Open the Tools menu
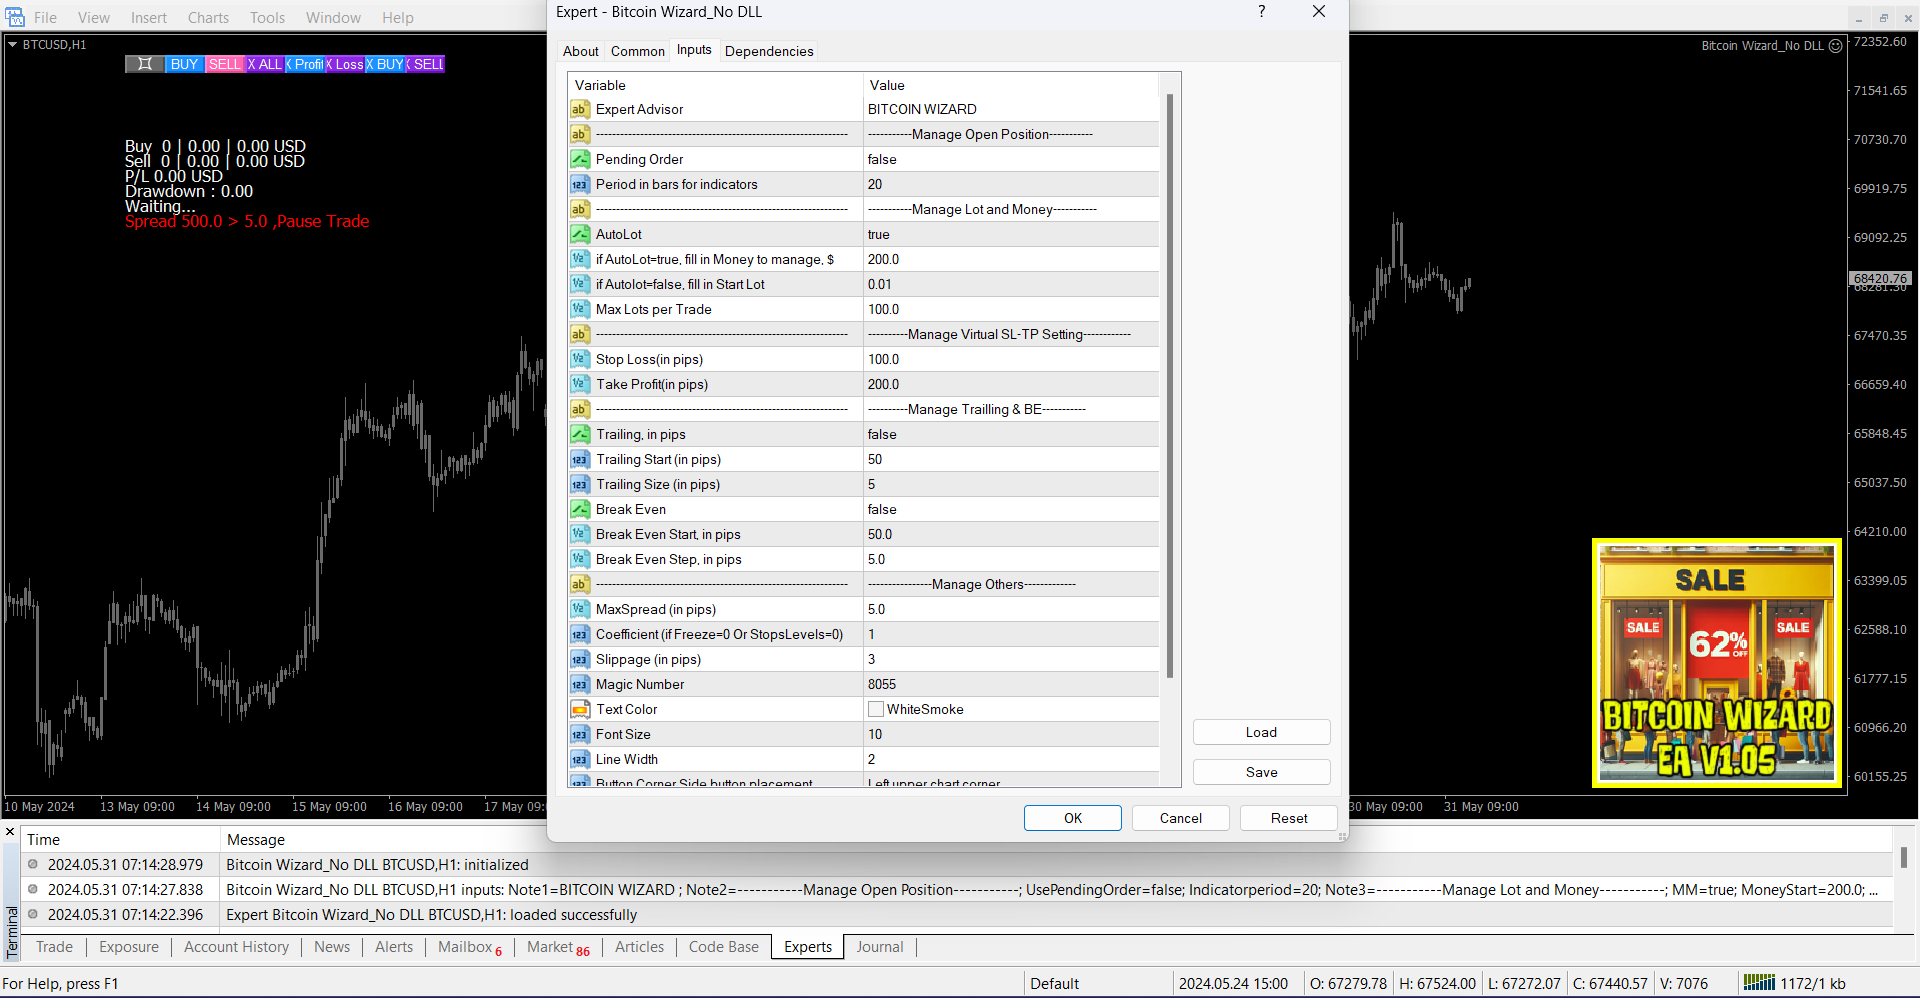The width and height of the screenshot is (1920, 998). [x=267, y=17]
